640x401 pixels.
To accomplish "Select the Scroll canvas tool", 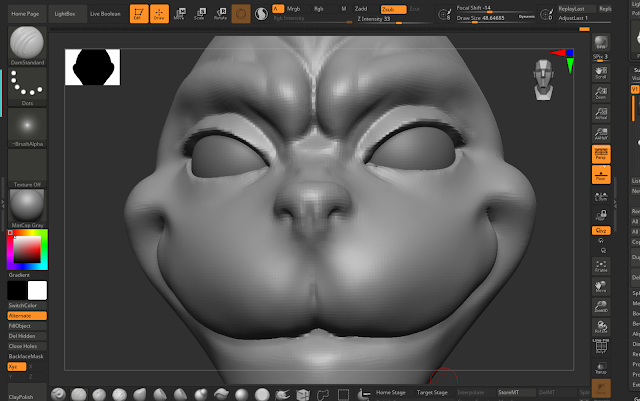I will [601, 73].
